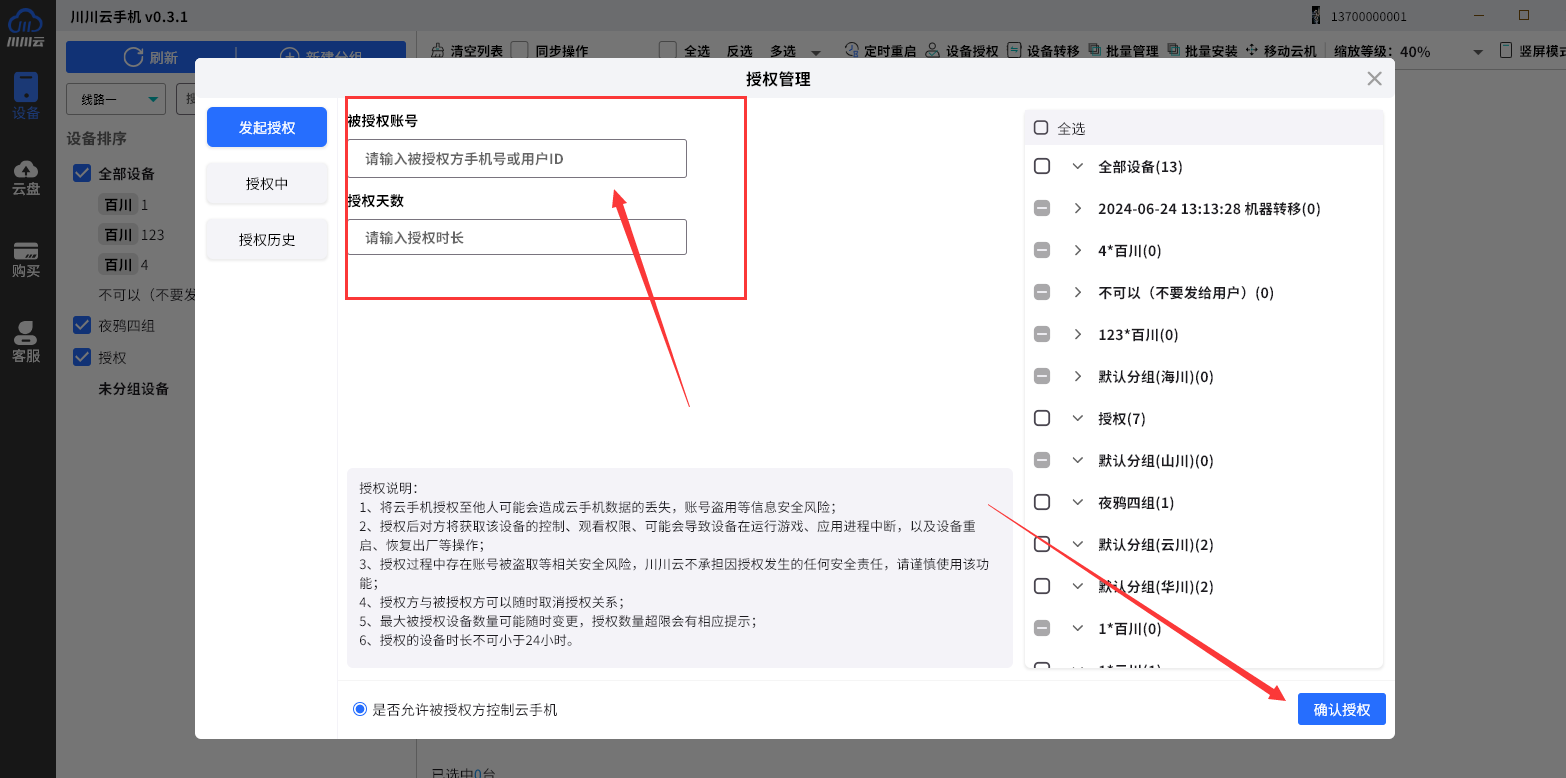Switch to the 授权中 tab

pyautogui.click(x=266, y=183)
